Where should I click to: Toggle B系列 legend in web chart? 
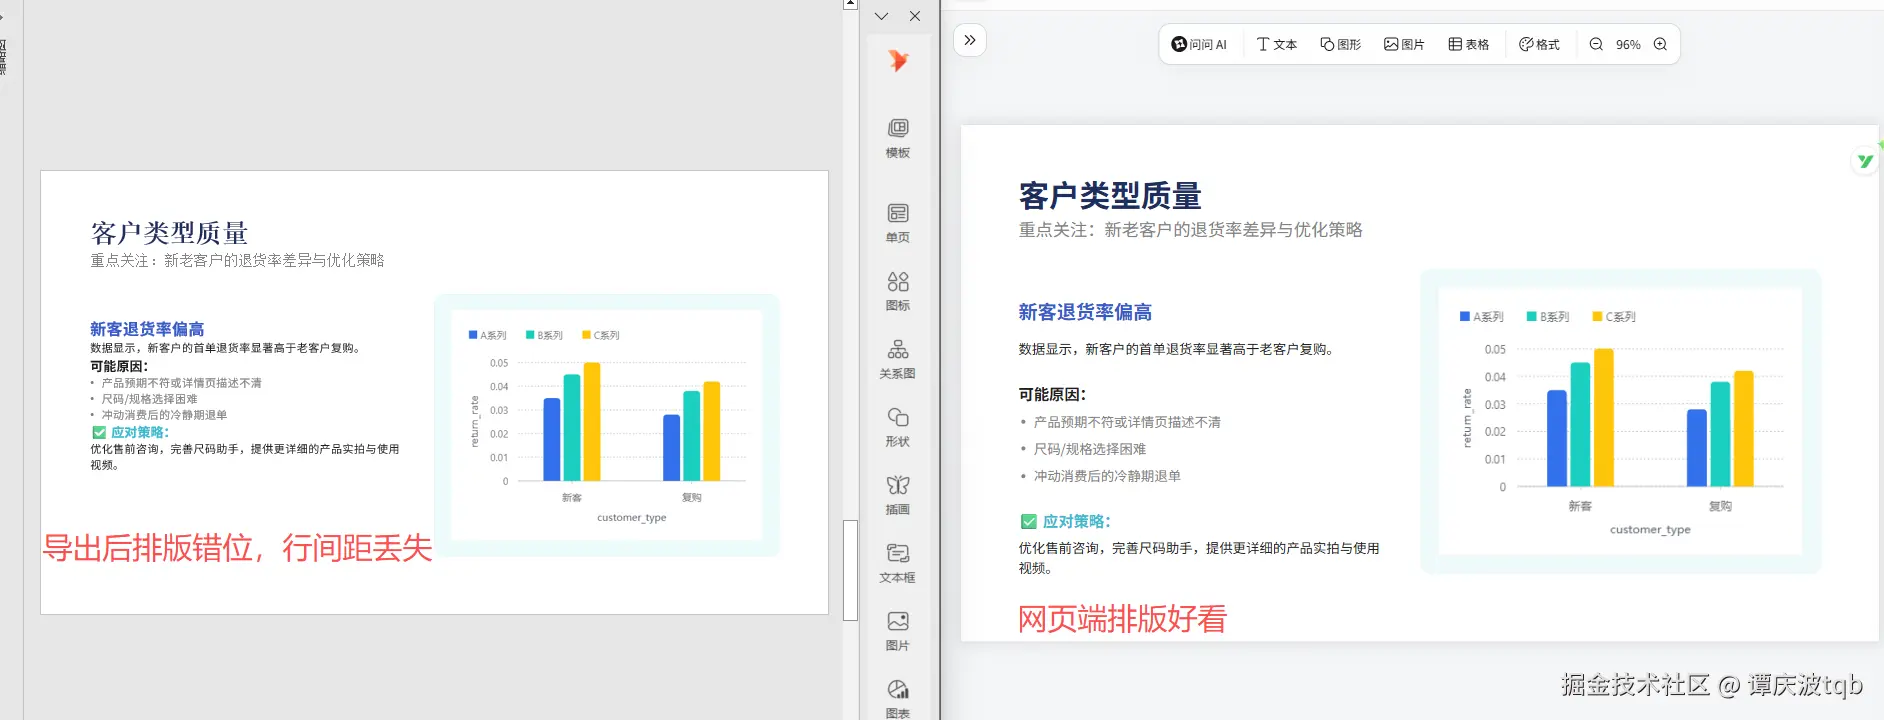point(1548,317)
